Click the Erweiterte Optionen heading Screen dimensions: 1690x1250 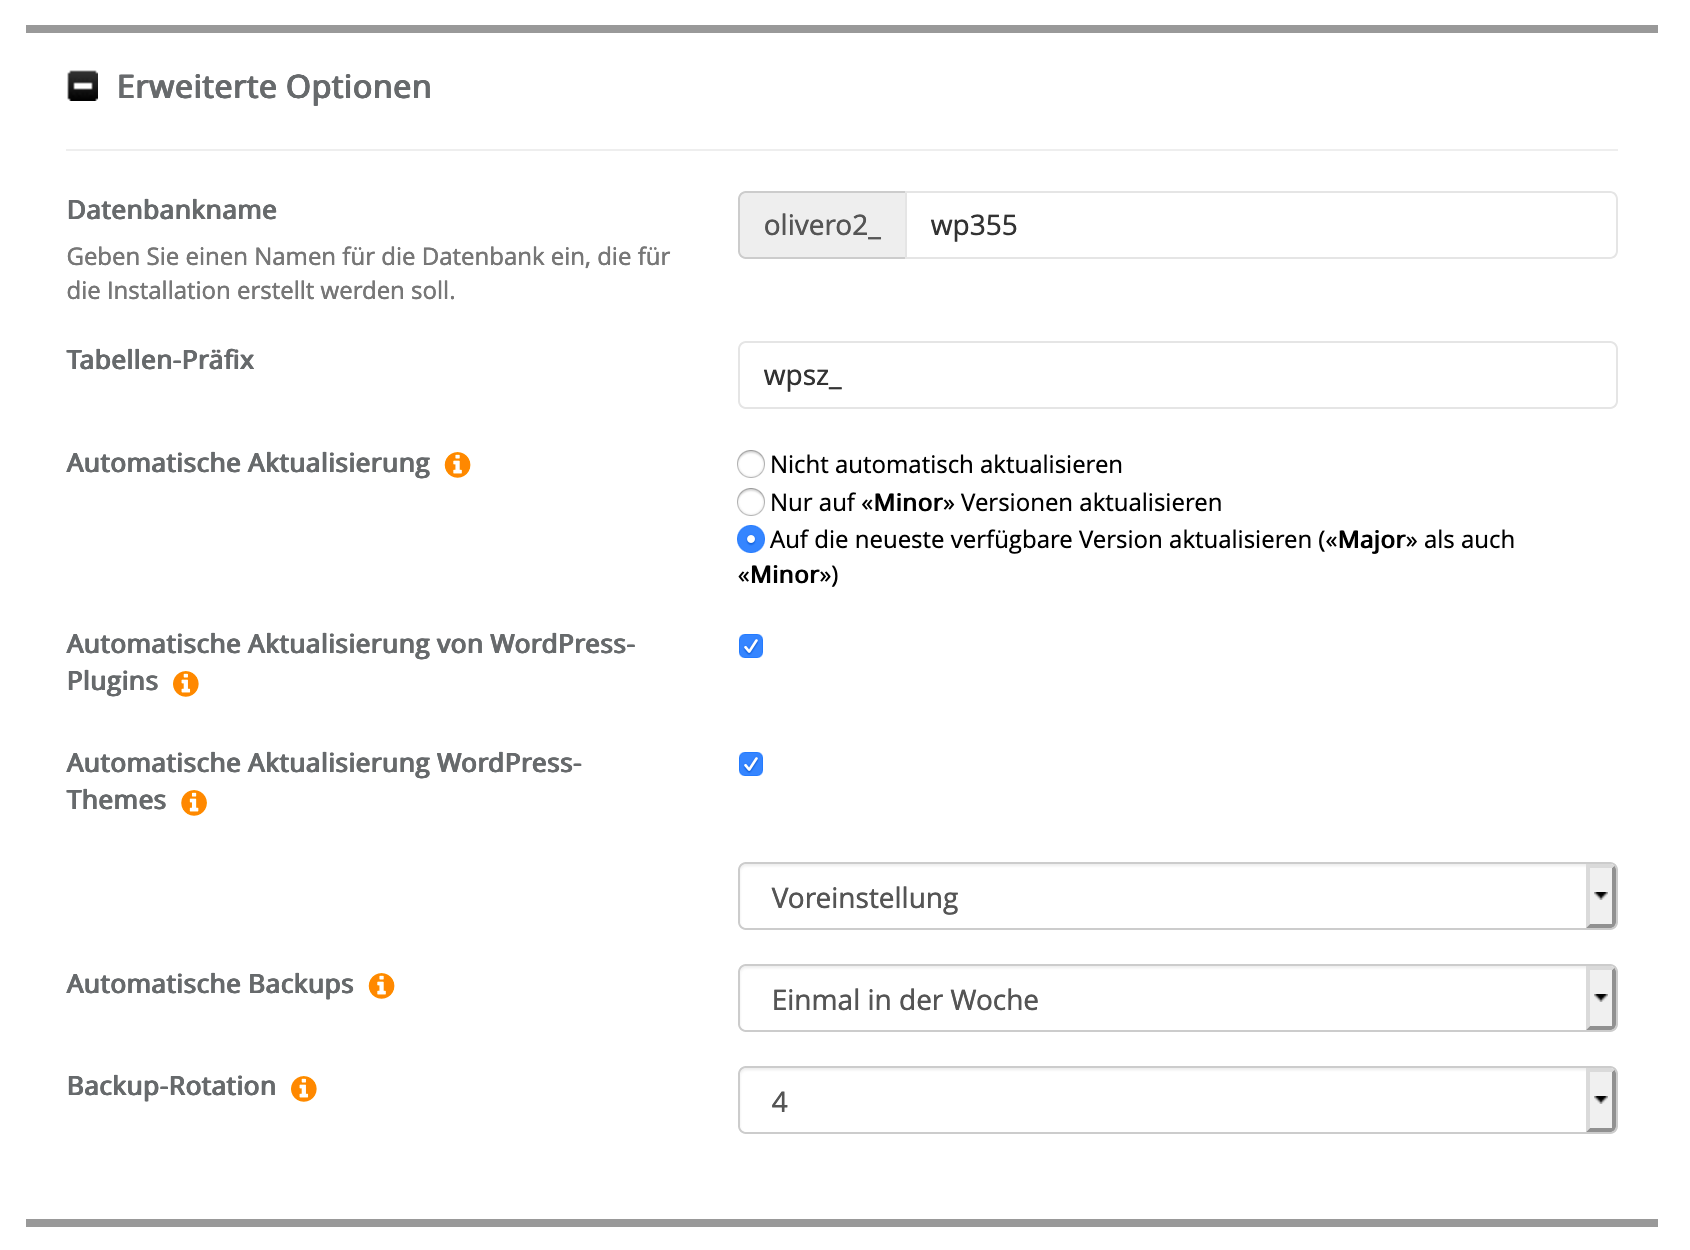[273, 87]
